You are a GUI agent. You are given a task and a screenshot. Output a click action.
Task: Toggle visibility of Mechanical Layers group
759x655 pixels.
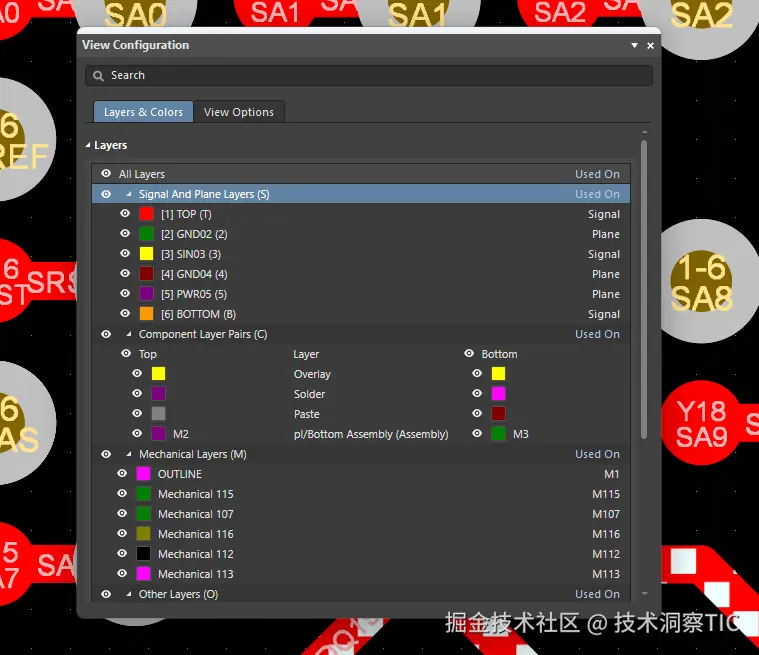pos(106,454)
